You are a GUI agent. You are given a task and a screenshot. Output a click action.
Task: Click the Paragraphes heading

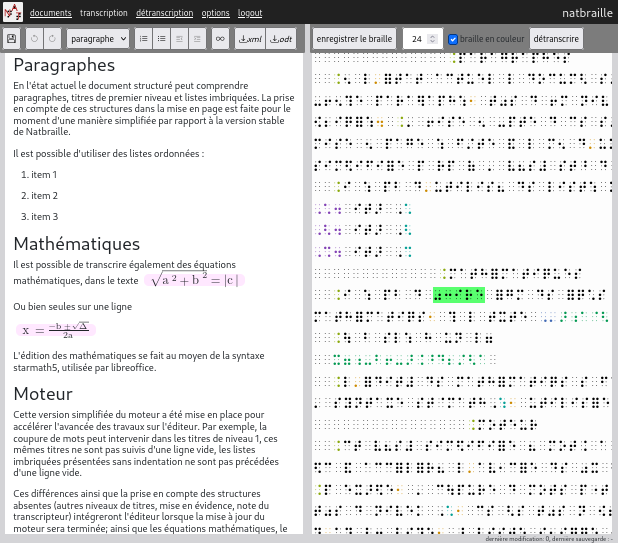[64, 65]
